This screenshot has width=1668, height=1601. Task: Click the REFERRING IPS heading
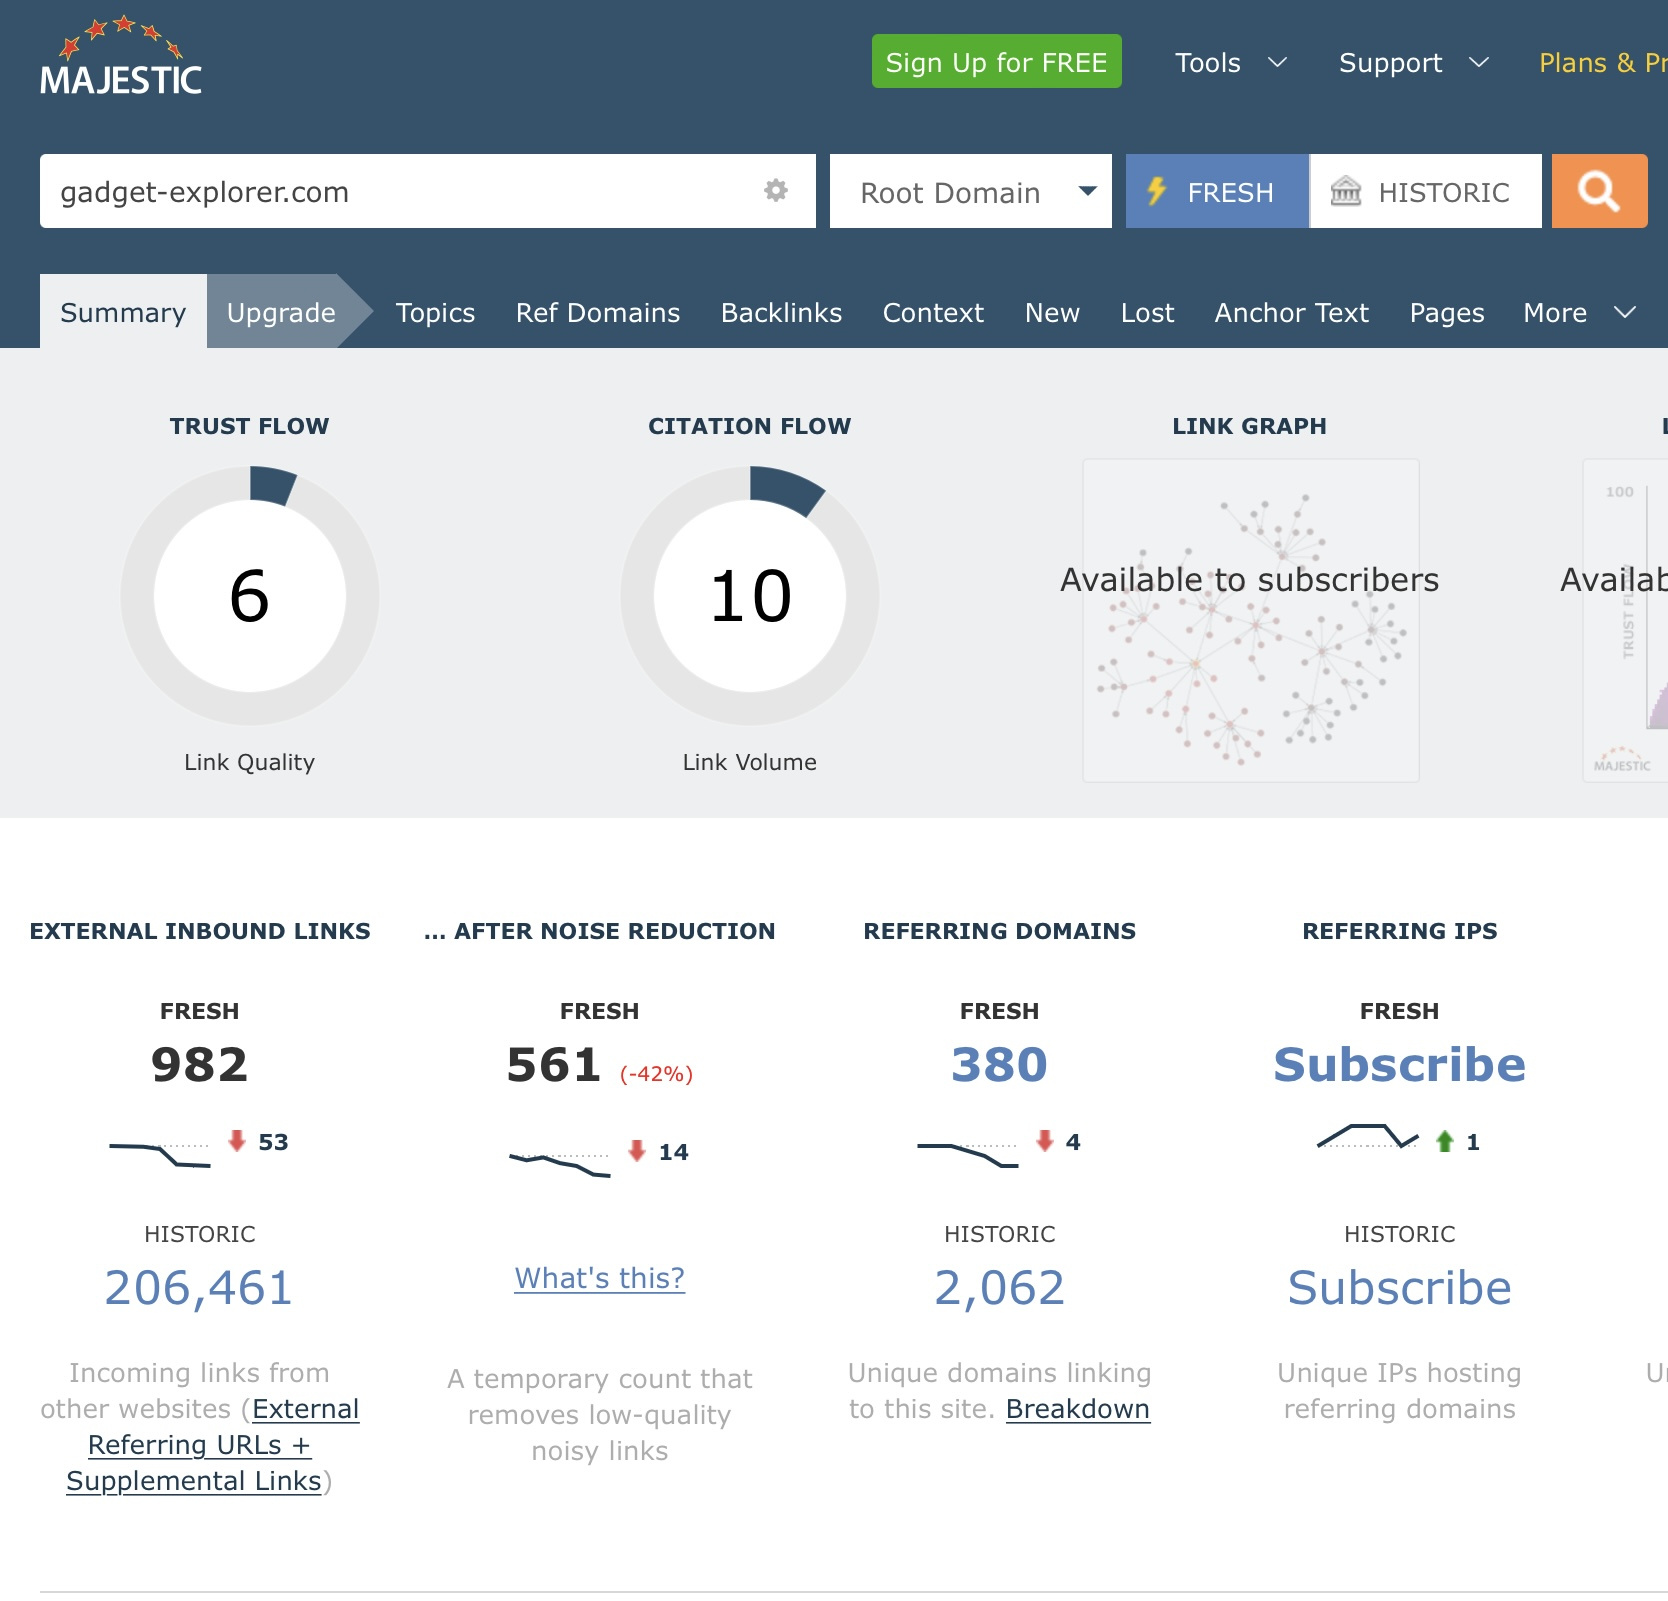click(1400, 931)
